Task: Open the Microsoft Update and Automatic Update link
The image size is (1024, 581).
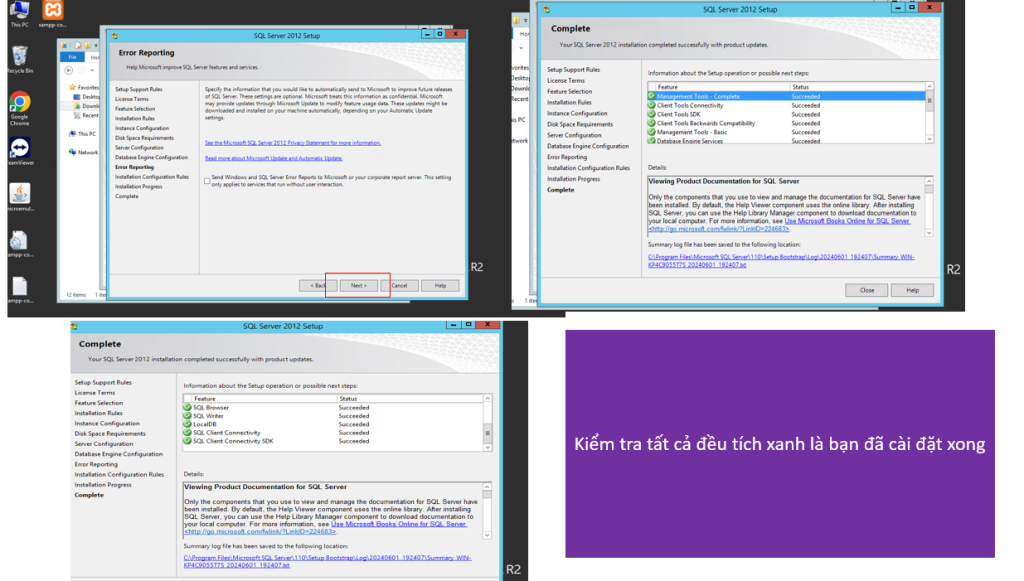Action: tap(274, 158)
